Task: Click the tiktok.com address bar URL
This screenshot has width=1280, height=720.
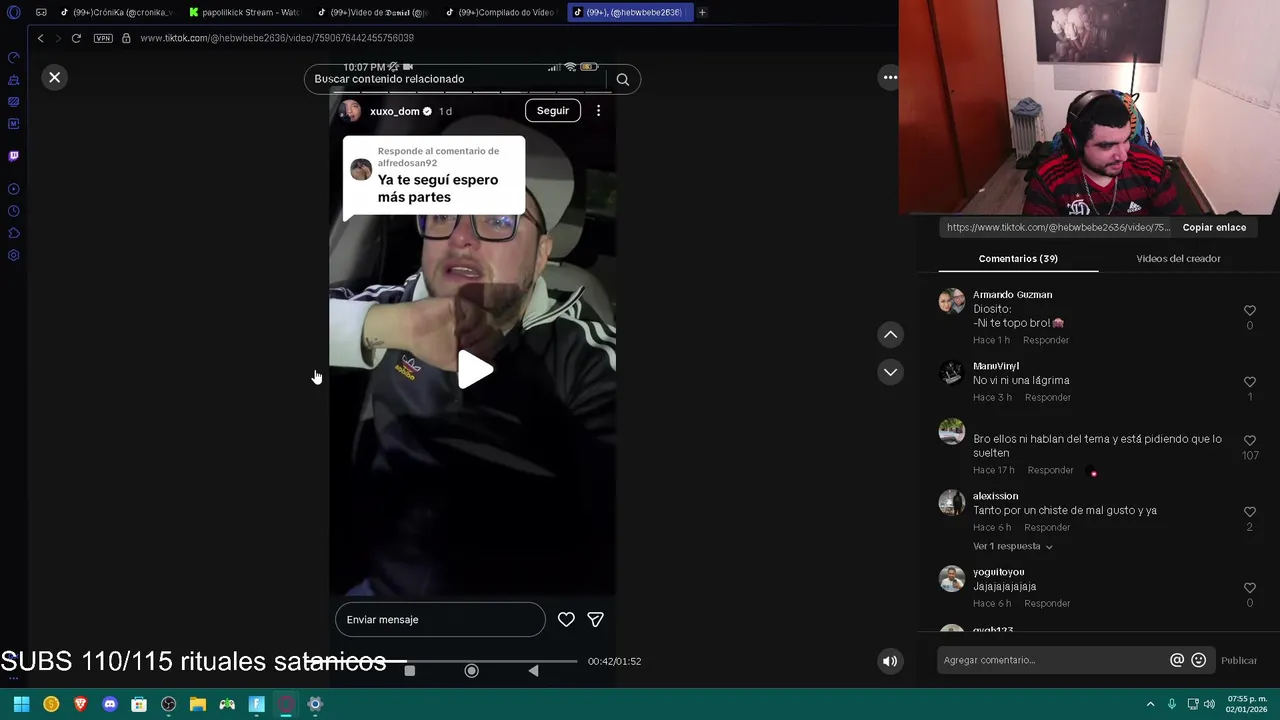Action: point(277,38)
